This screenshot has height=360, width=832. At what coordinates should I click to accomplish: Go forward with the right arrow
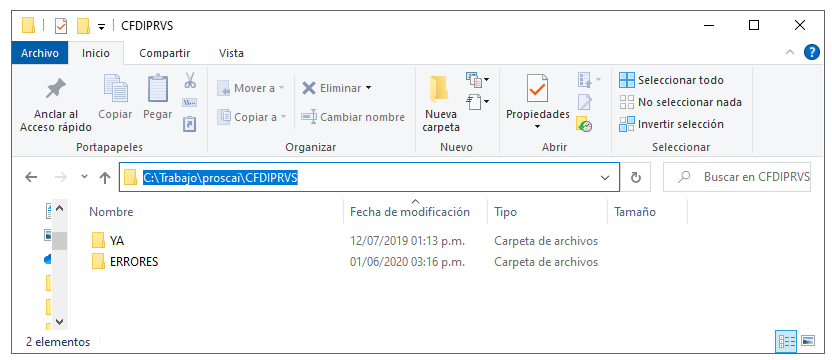tap(61, 177)
